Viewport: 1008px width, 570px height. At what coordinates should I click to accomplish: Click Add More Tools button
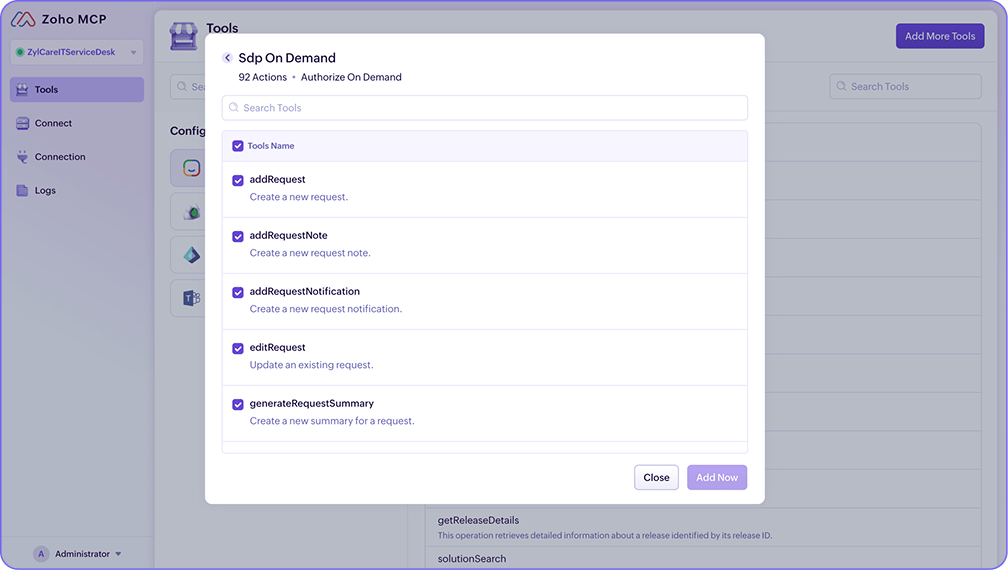pos(940,36)
